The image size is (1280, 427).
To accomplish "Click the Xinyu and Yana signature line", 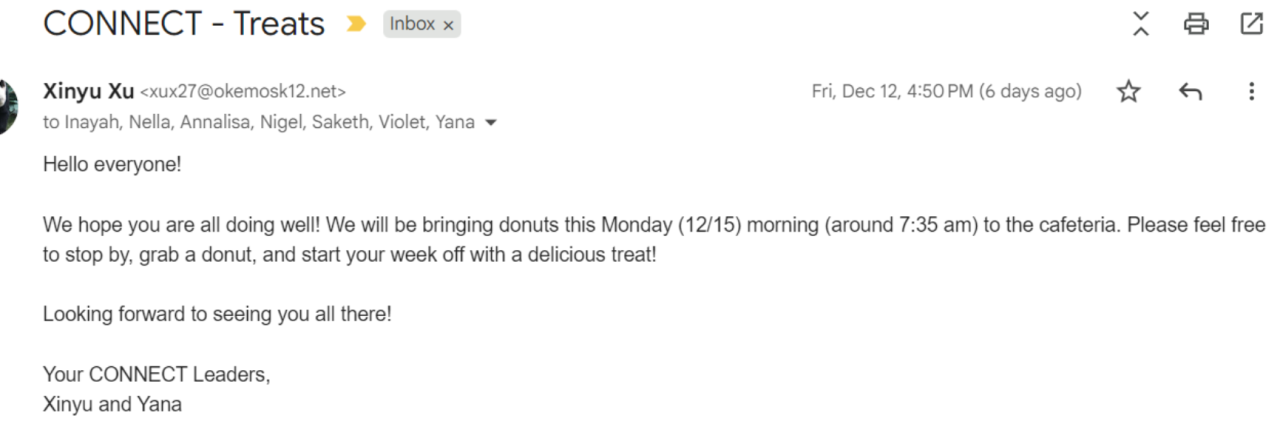I will click(112, 405).
